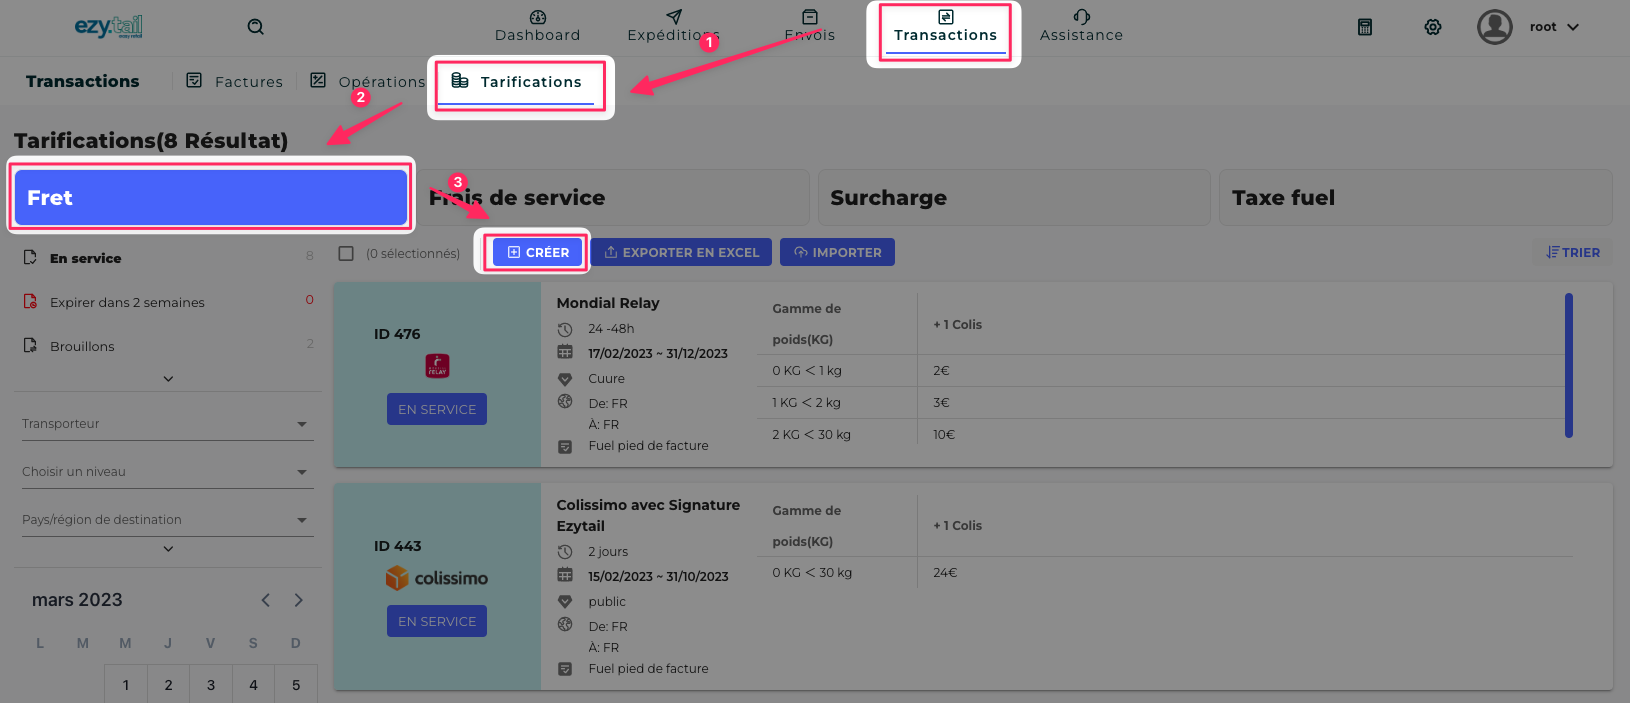1630x703 pixels.
Task: Click the TRIER sort button
Action: (1573, 252)
